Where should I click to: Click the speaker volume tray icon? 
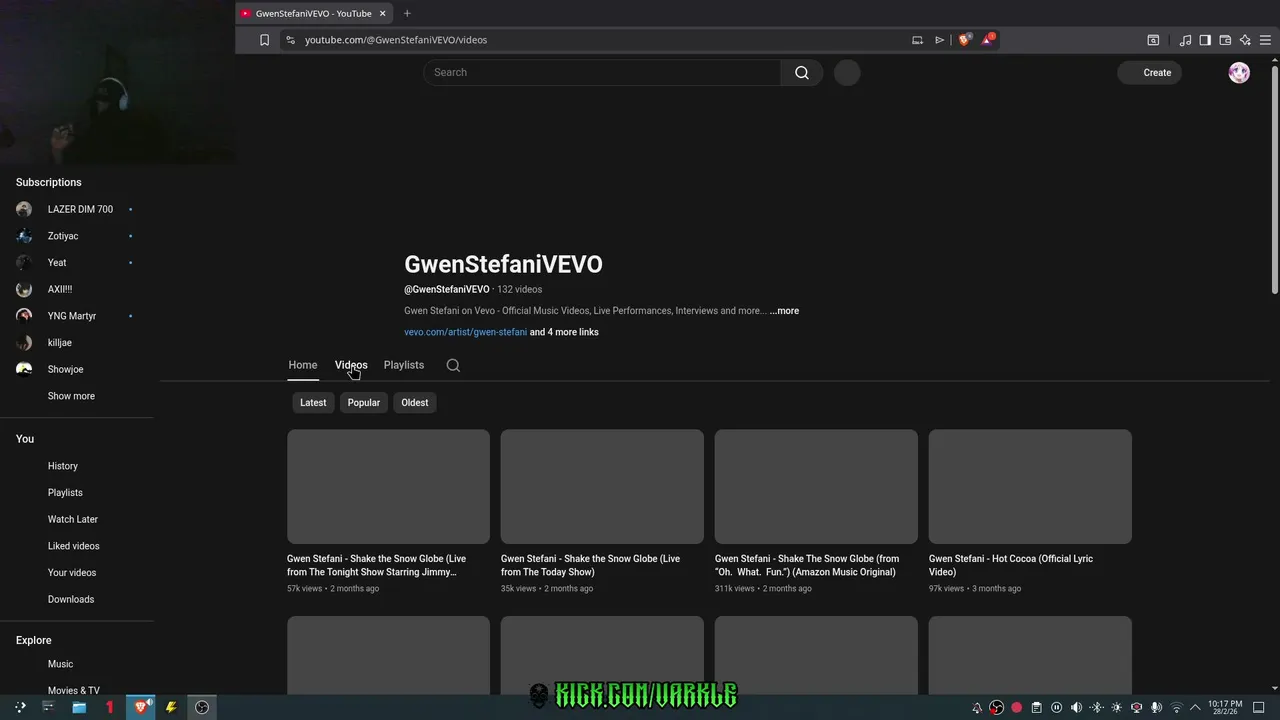tap(1076, 708)
